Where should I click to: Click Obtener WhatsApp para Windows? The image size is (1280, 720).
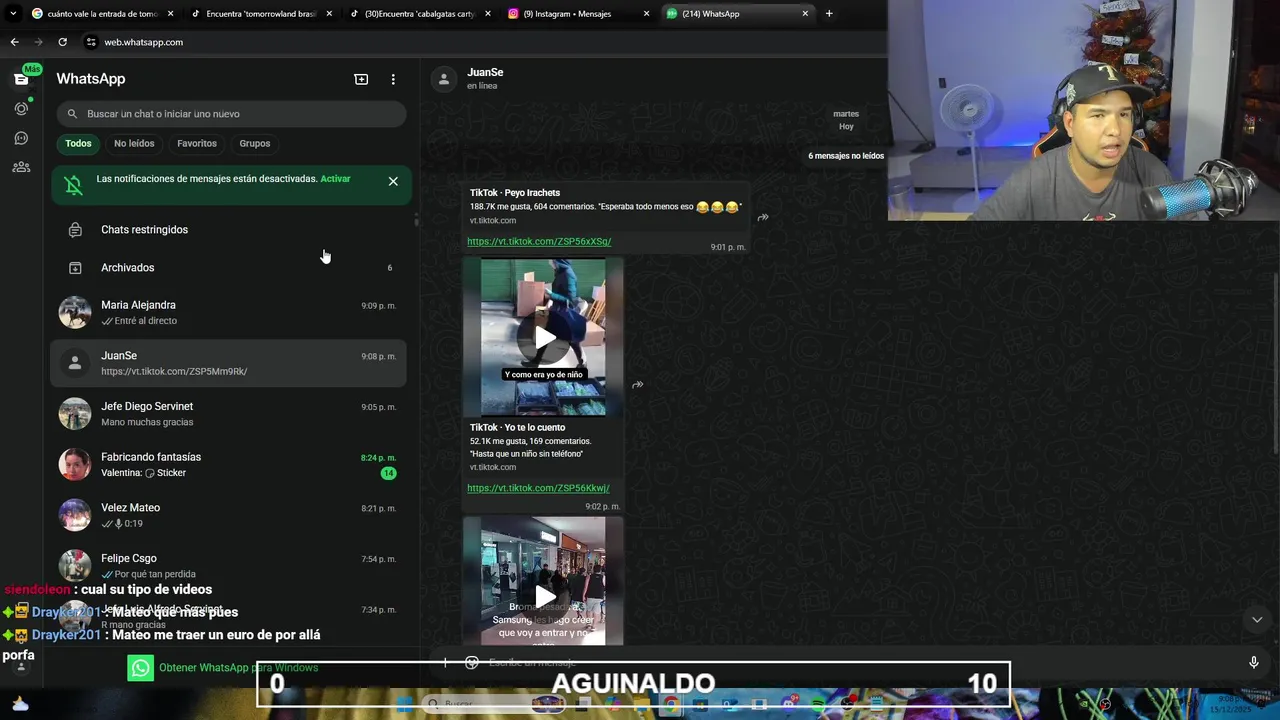[238, 668]
